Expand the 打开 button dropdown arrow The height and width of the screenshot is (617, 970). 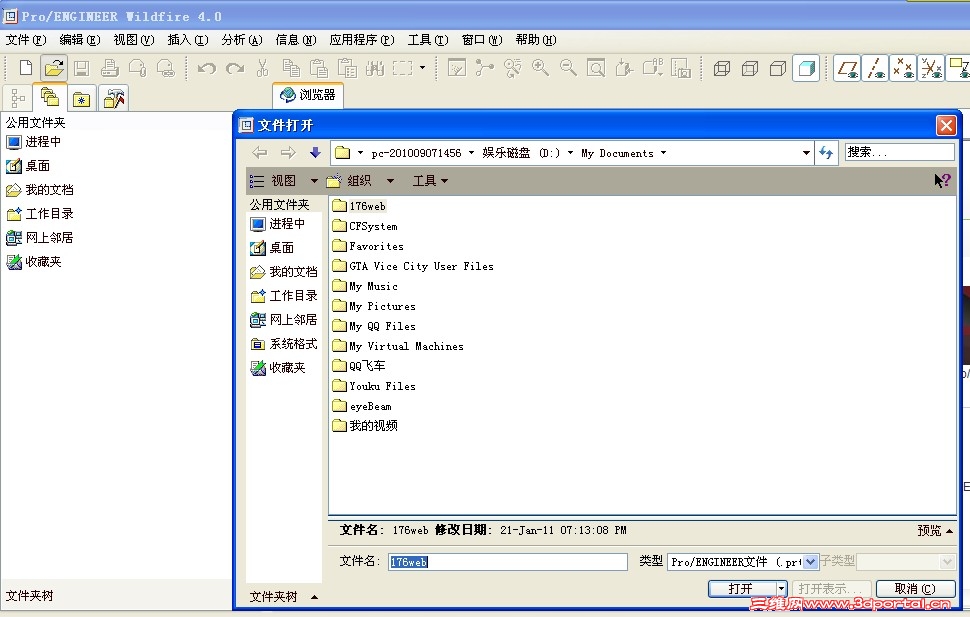pyautogui.click(x=781, y=589)
